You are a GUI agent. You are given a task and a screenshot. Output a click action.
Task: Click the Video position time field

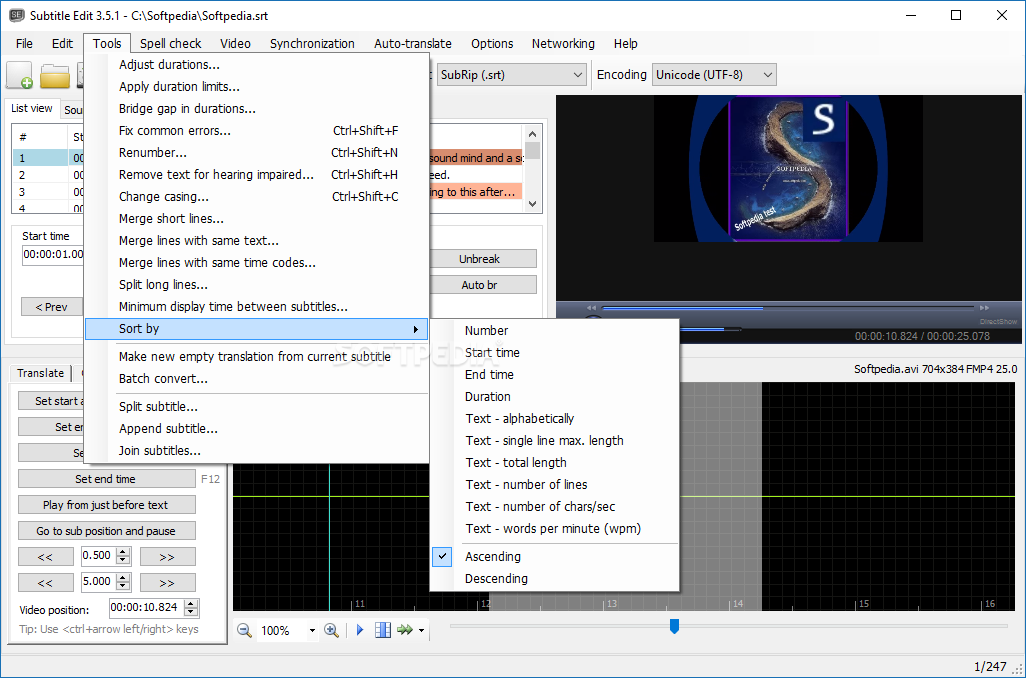click(x=147, y=608)
